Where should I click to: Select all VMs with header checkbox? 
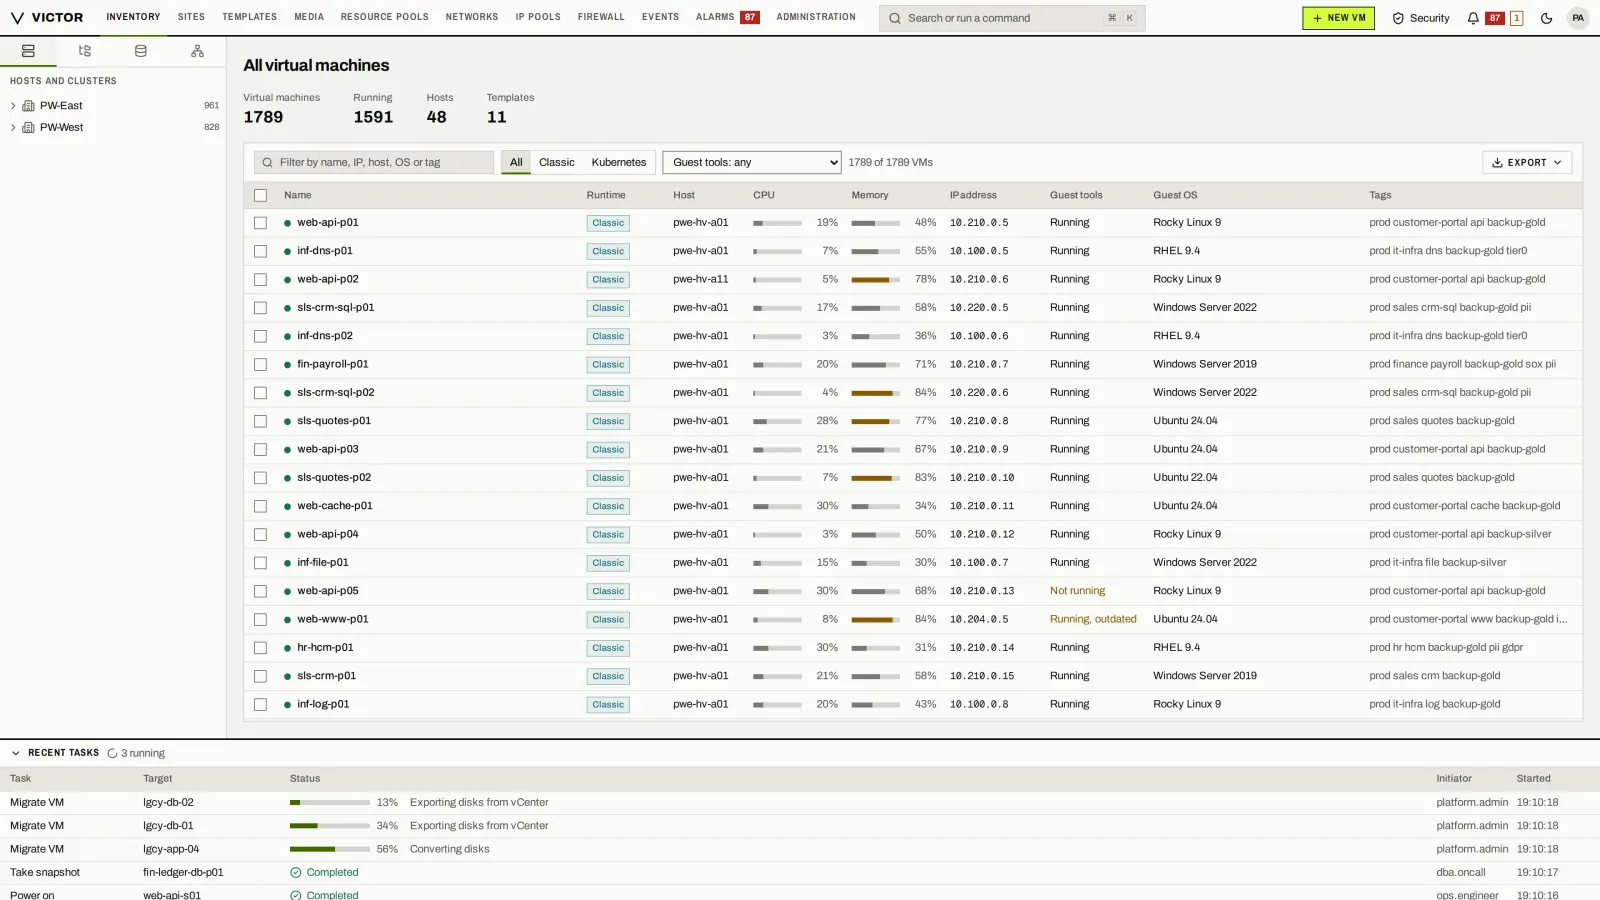tap(261, 195)
